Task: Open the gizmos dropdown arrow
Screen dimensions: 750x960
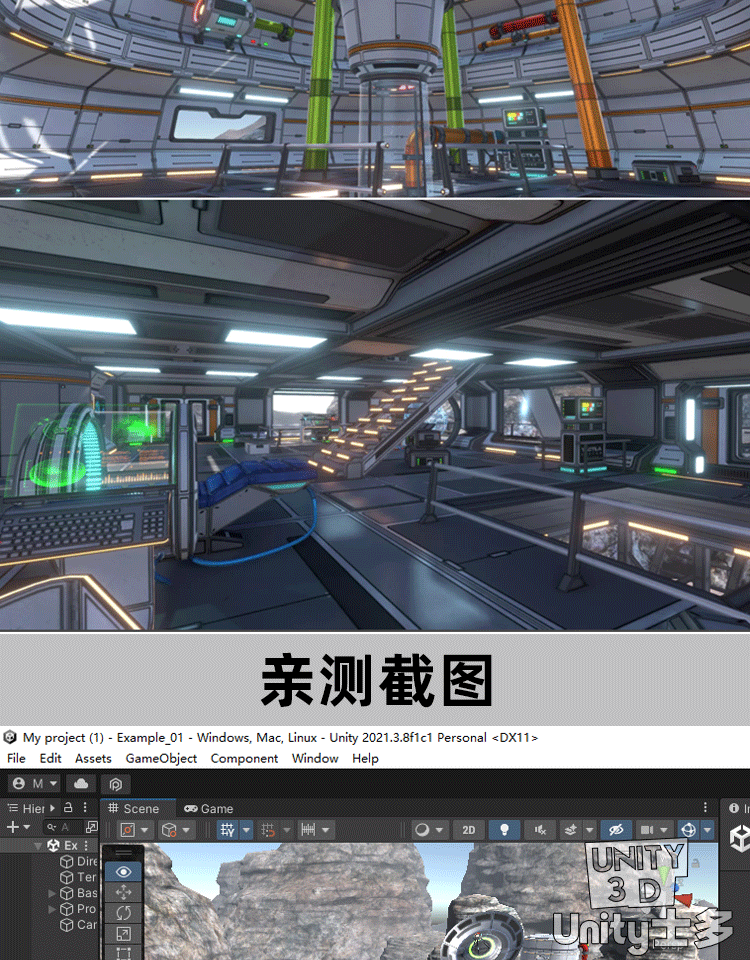Action: (x=708, y=830)
